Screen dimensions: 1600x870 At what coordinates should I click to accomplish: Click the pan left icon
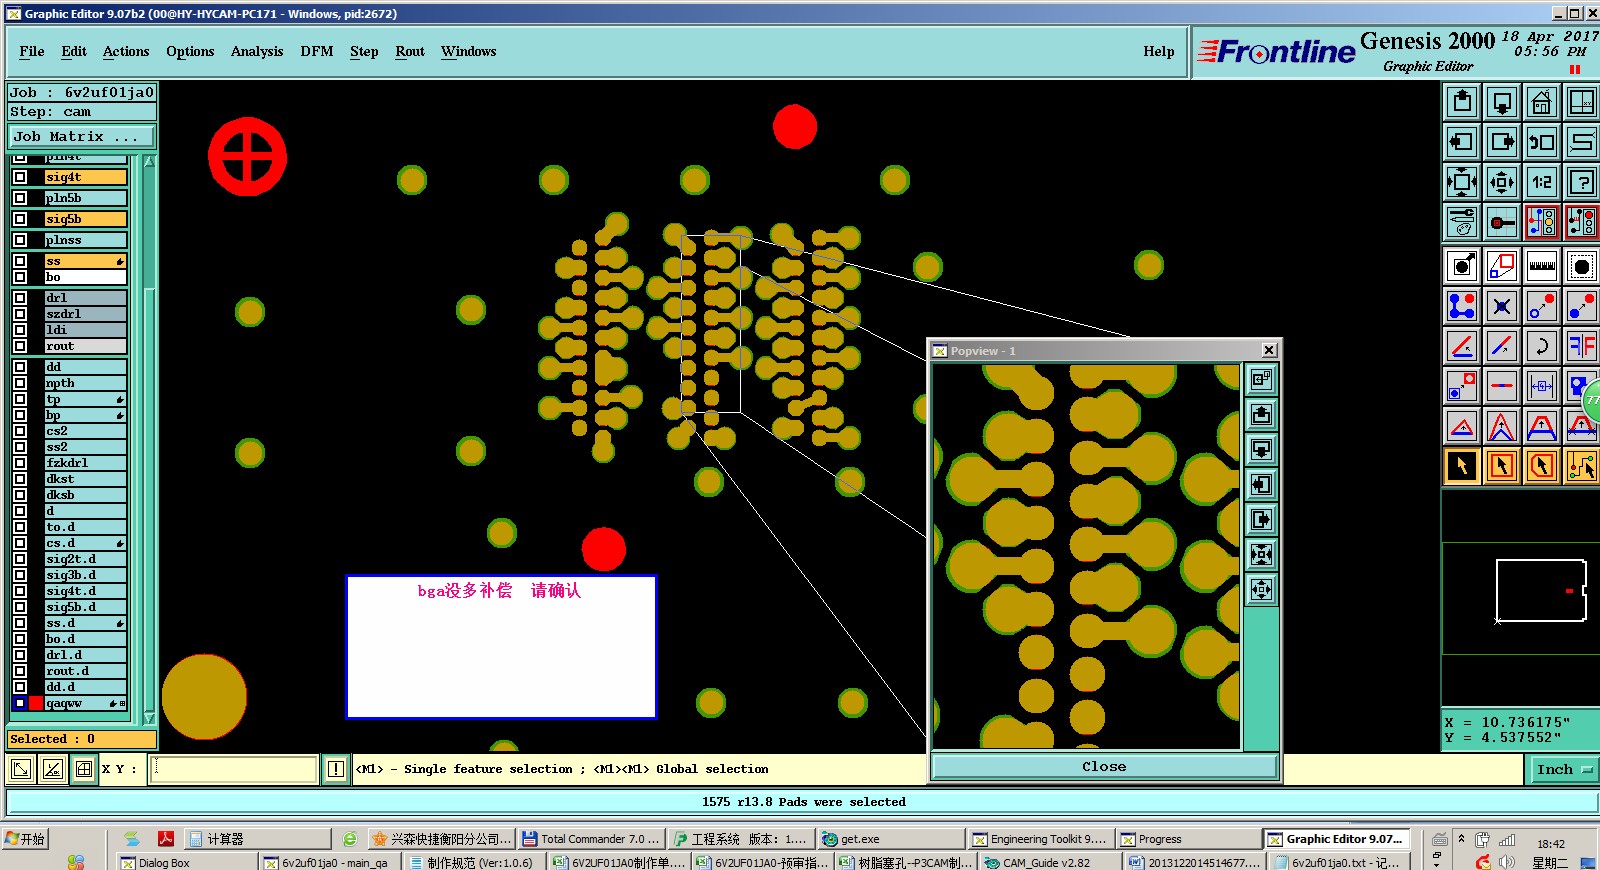click(x=1462, y=142)
